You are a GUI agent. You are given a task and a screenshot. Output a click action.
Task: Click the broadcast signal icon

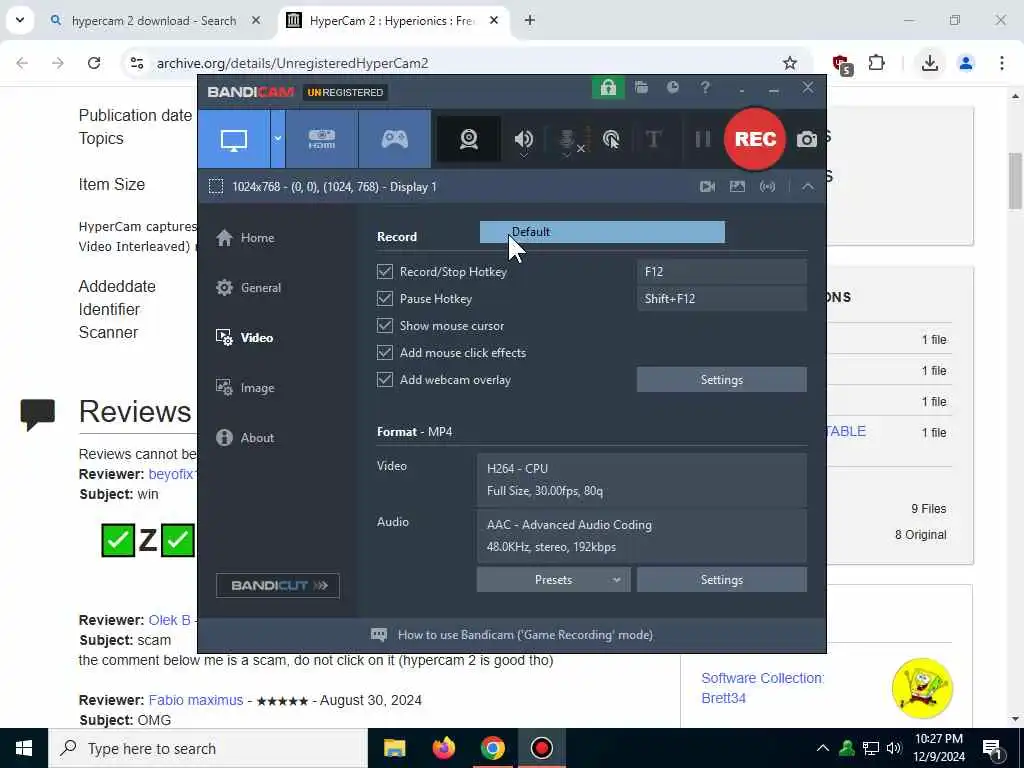click(767, 187)
